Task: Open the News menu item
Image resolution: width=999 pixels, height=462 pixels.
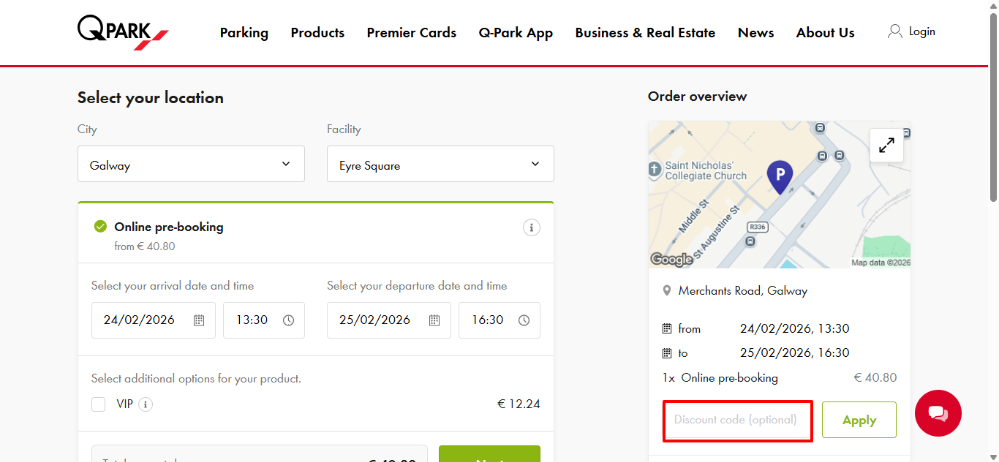Action: click(756, 32)
